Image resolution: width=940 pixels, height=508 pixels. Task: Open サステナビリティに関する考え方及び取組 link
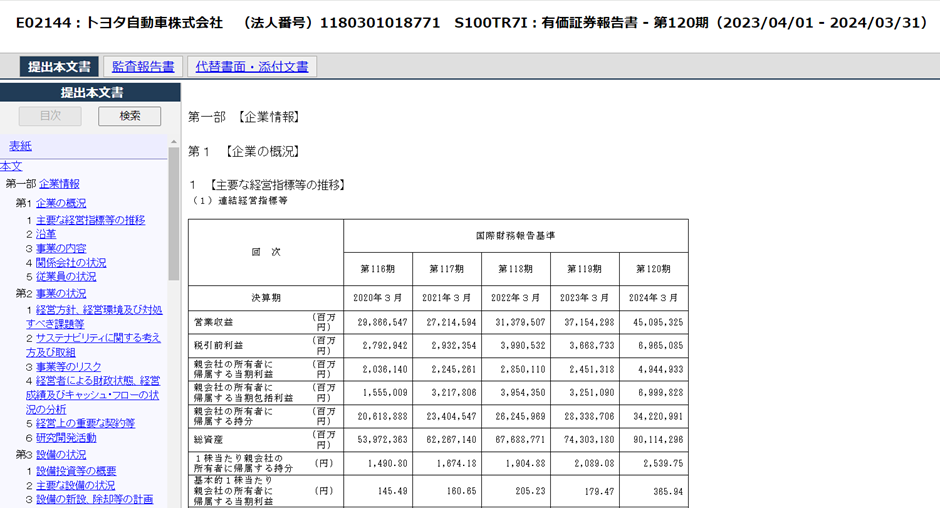(x=93, y=345)
